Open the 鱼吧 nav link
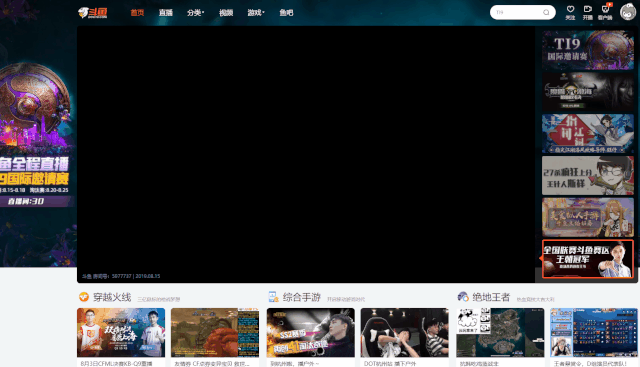 286,13
